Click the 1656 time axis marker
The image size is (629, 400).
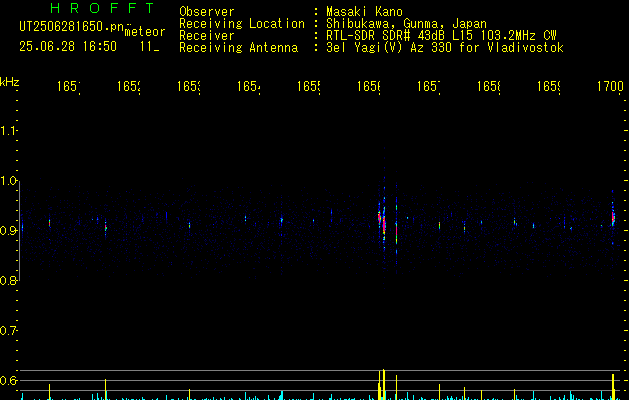(x=369, y=86)
